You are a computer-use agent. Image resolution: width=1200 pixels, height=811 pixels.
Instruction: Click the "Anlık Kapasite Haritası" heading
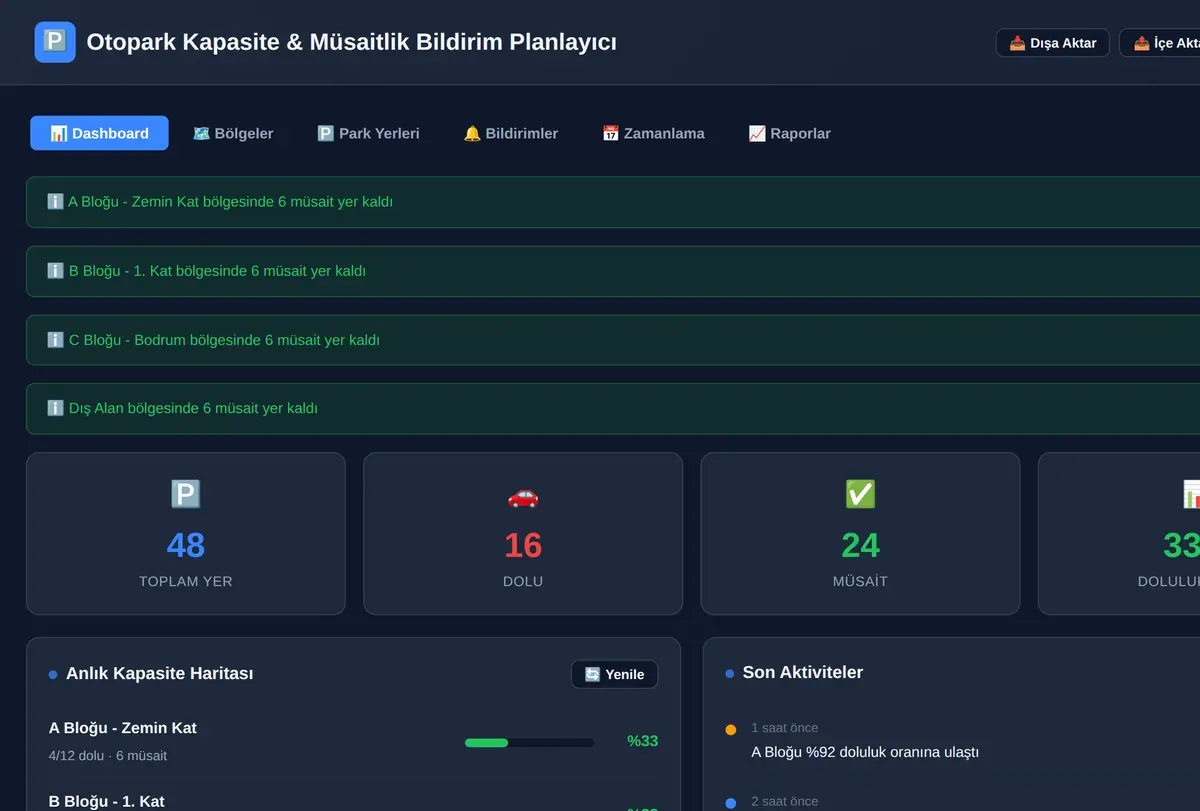pos(159,674)
